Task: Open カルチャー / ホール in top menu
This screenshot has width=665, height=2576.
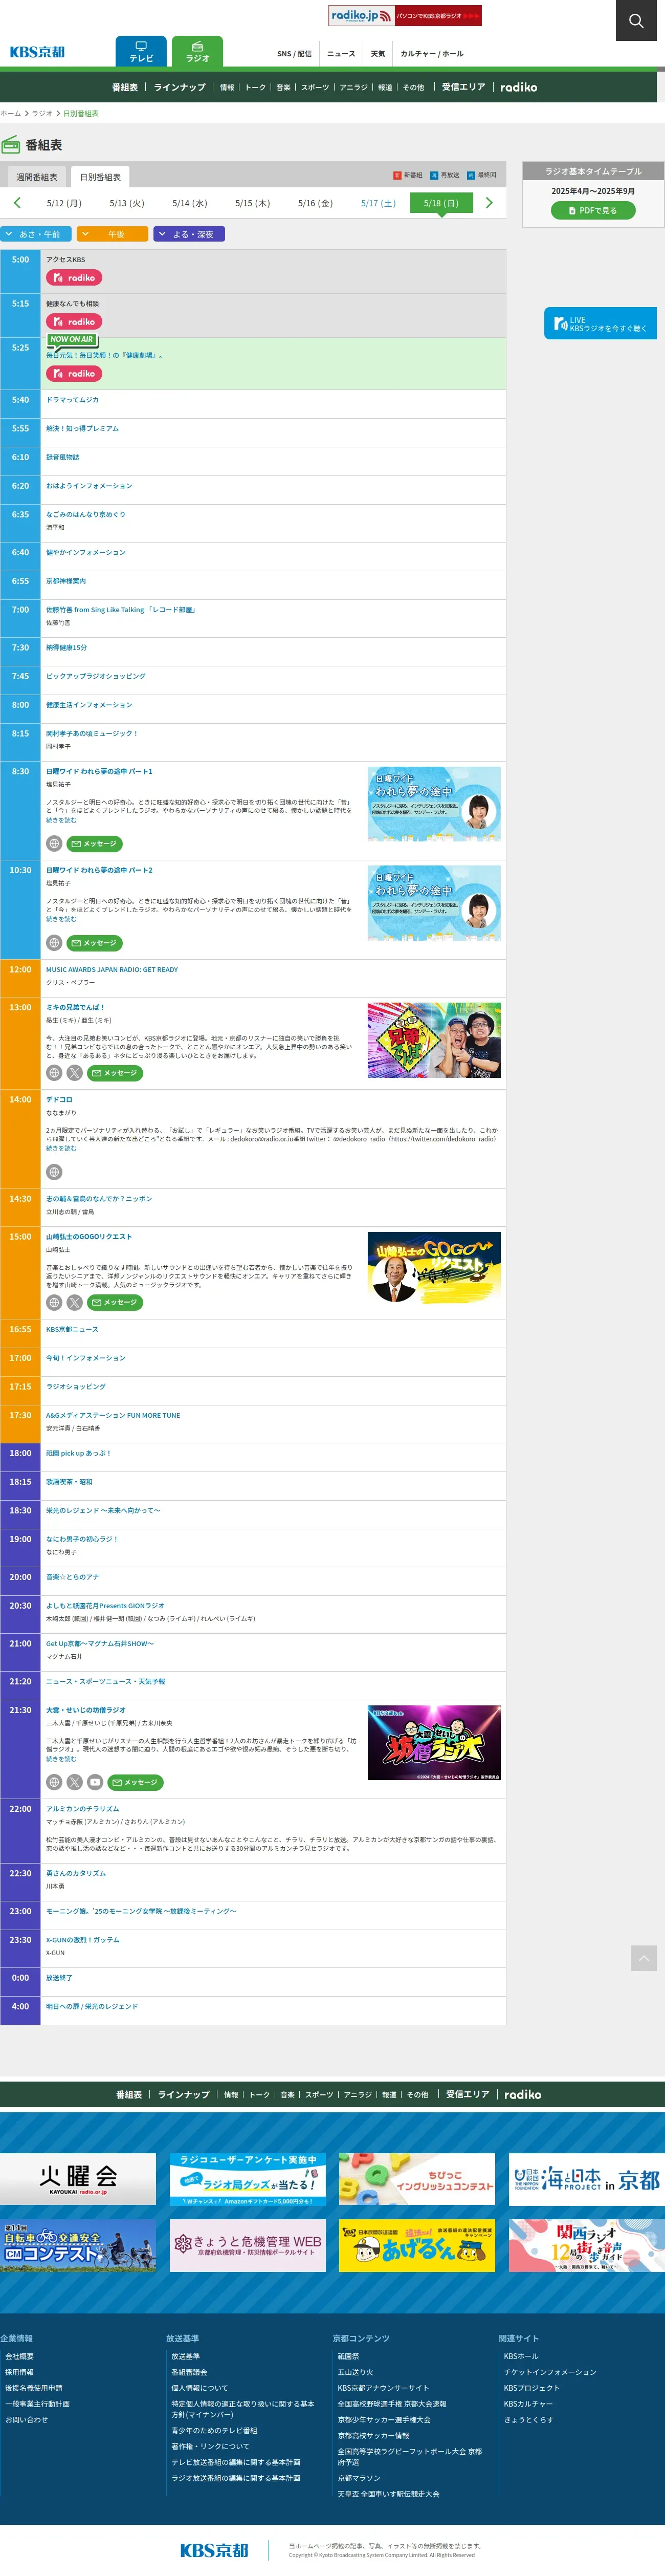Action: pyautogui.click(x=432, y=54)
